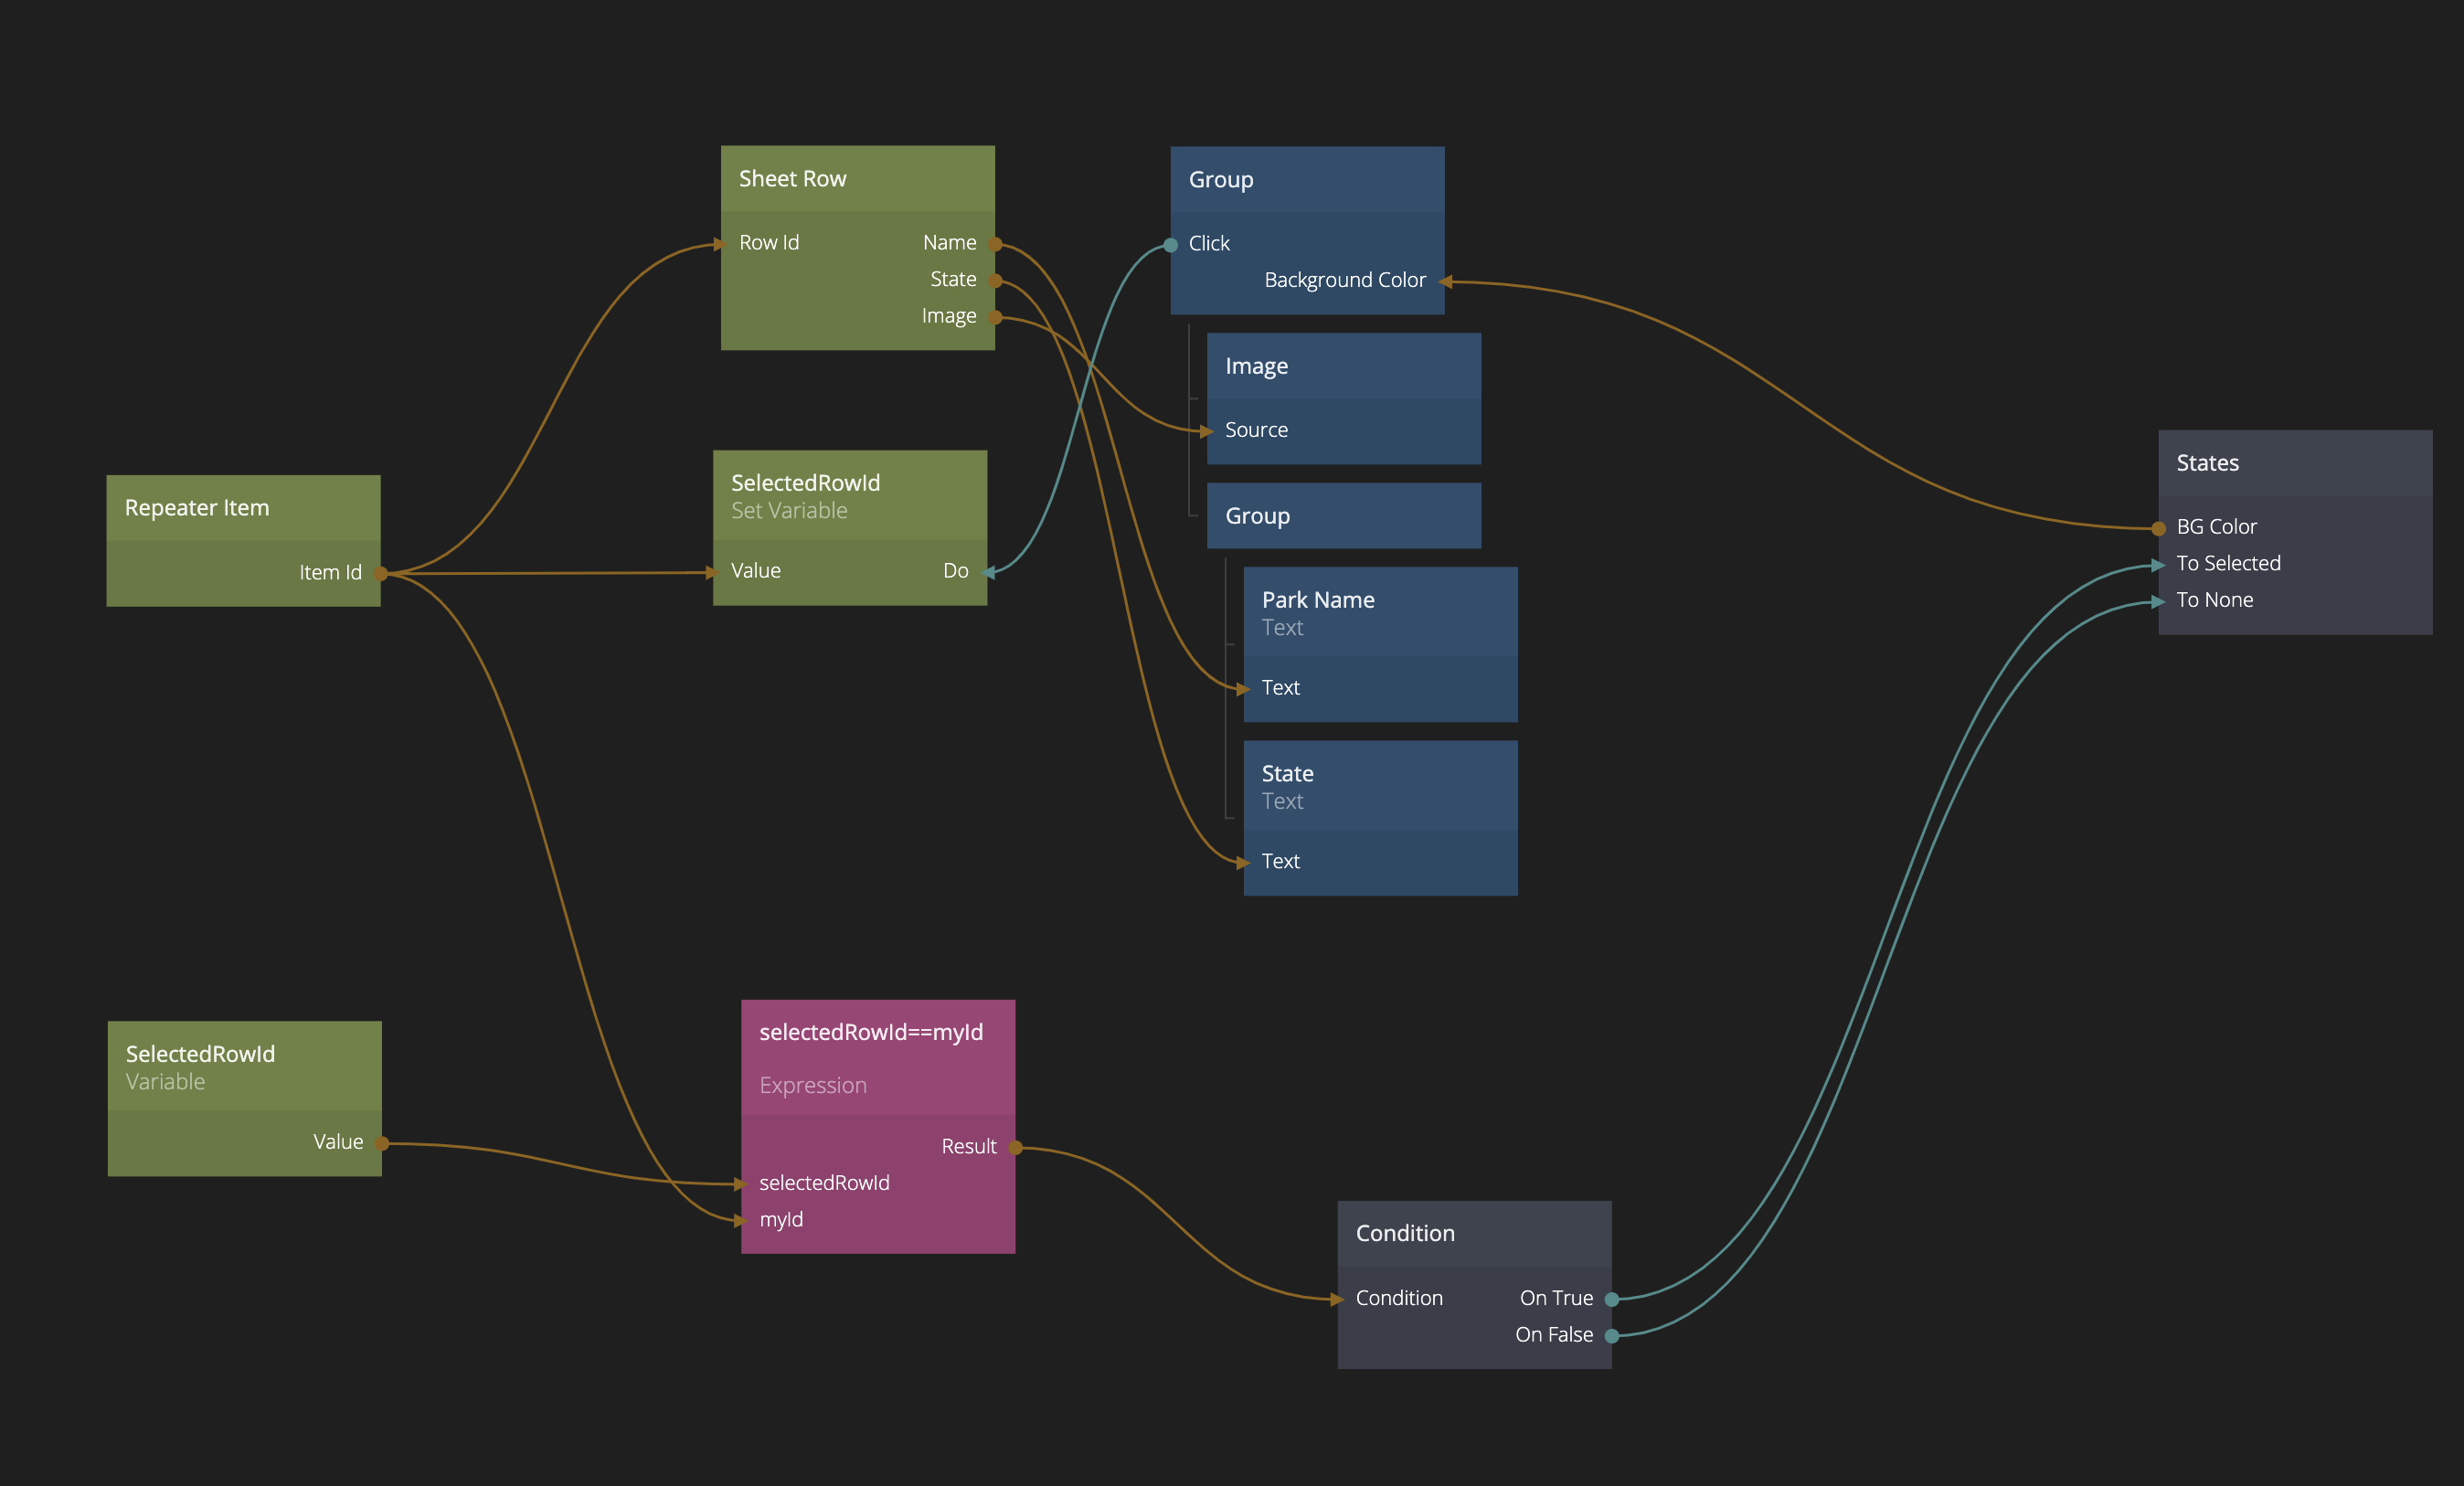Screen dimensions: 2464x1486
Task: Select the States node
Action: [2207, 463]
